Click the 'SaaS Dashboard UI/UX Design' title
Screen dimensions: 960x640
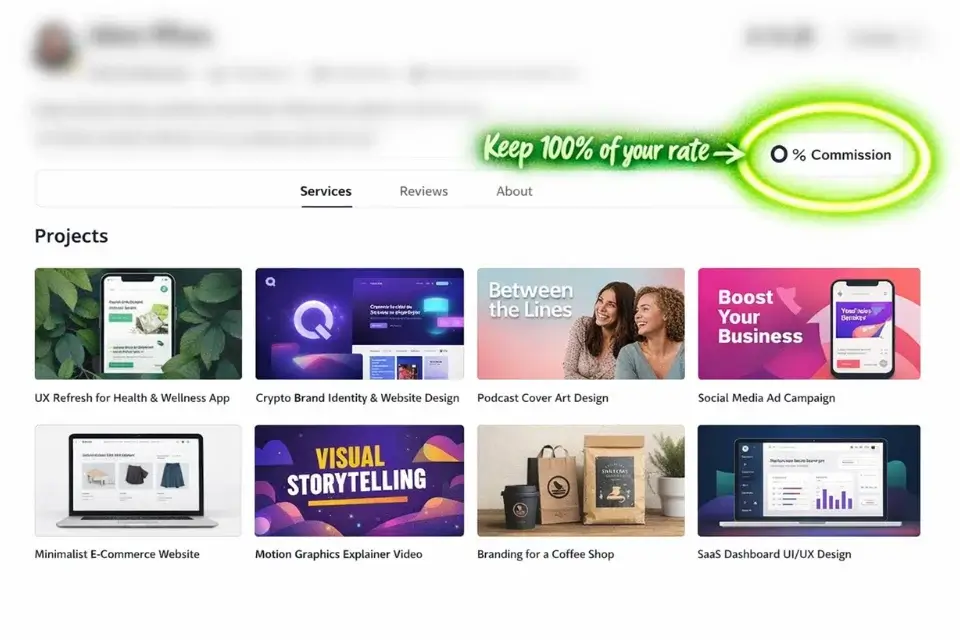pyautogui.click(x=774, y=554)
